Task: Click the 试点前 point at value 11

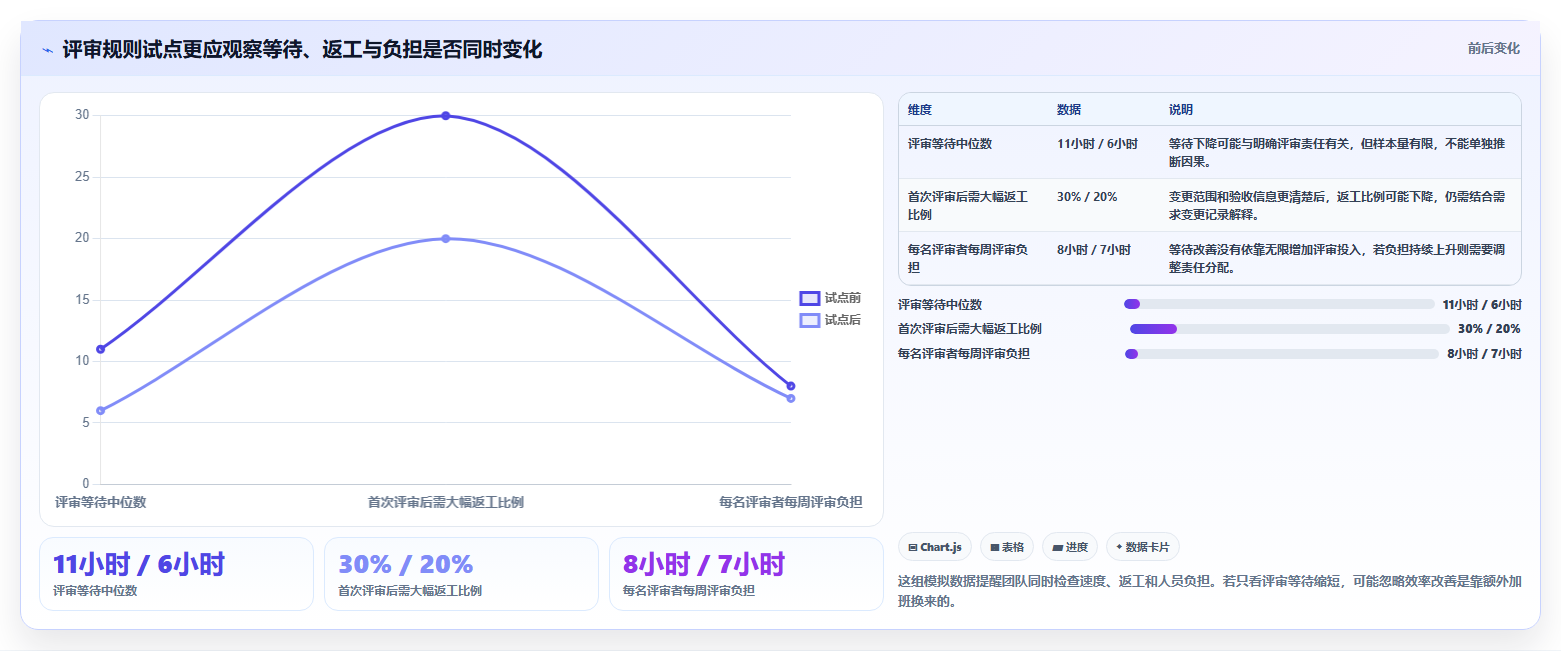Action: click(101, 349)
